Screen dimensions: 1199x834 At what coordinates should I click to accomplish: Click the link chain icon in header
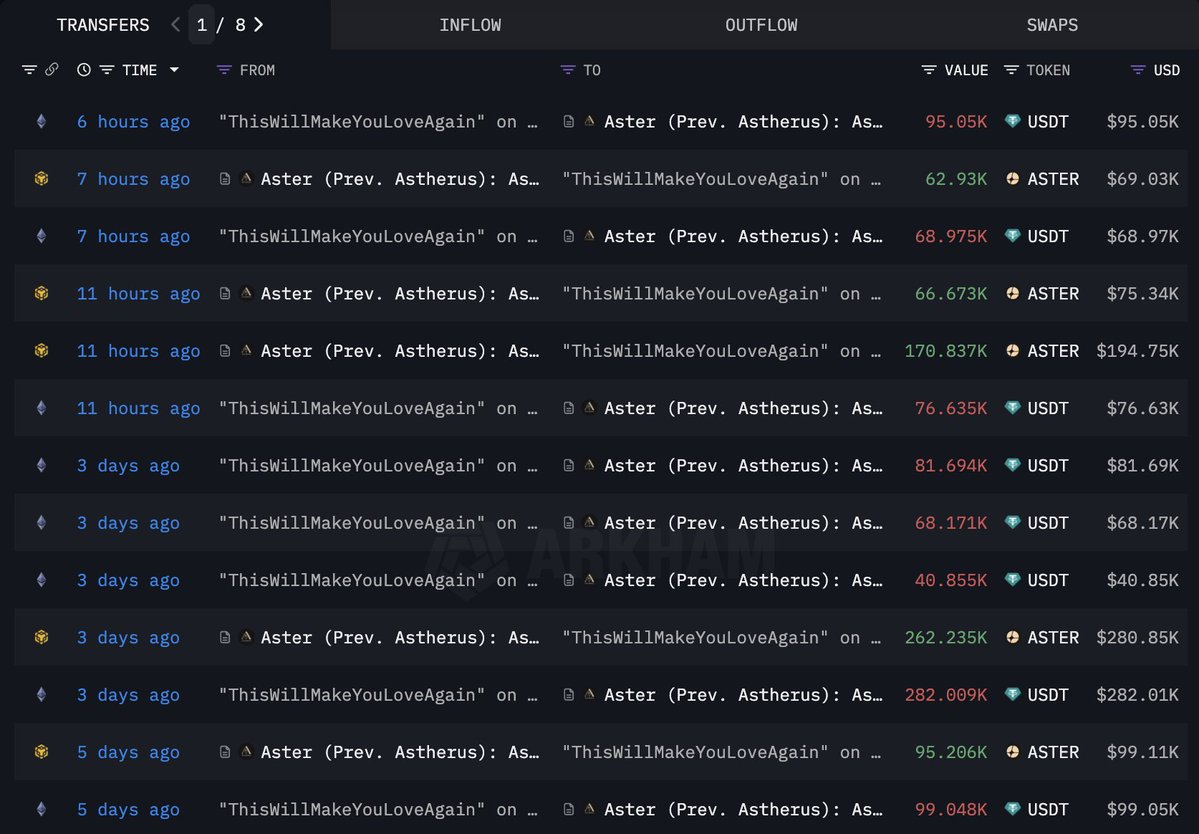pyautogui.click(x=51, y=70)
